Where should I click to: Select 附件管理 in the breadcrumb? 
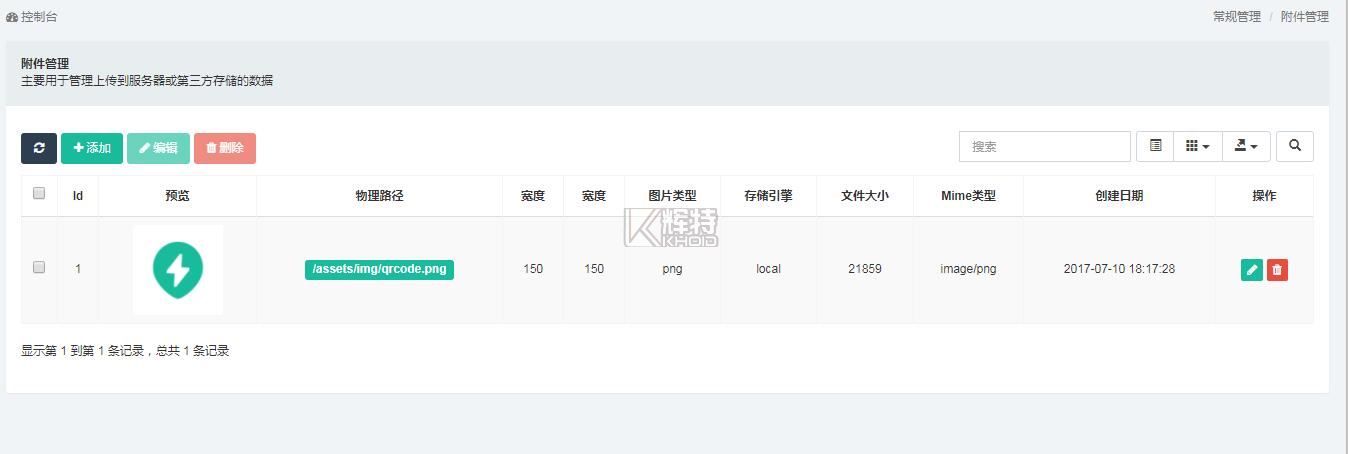click(1304, 17)
